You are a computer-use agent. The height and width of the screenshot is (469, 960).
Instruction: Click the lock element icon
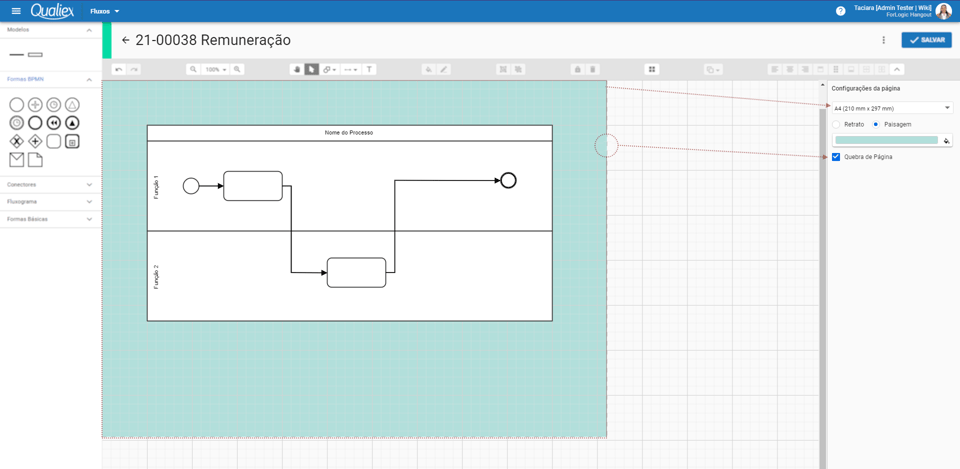click(577, 70)
